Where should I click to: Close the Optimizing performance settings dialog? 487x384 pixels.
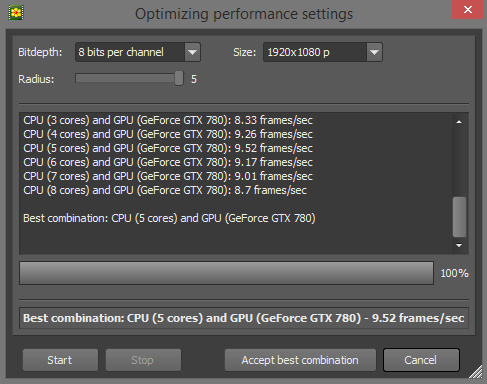click(x=467, y=10)
